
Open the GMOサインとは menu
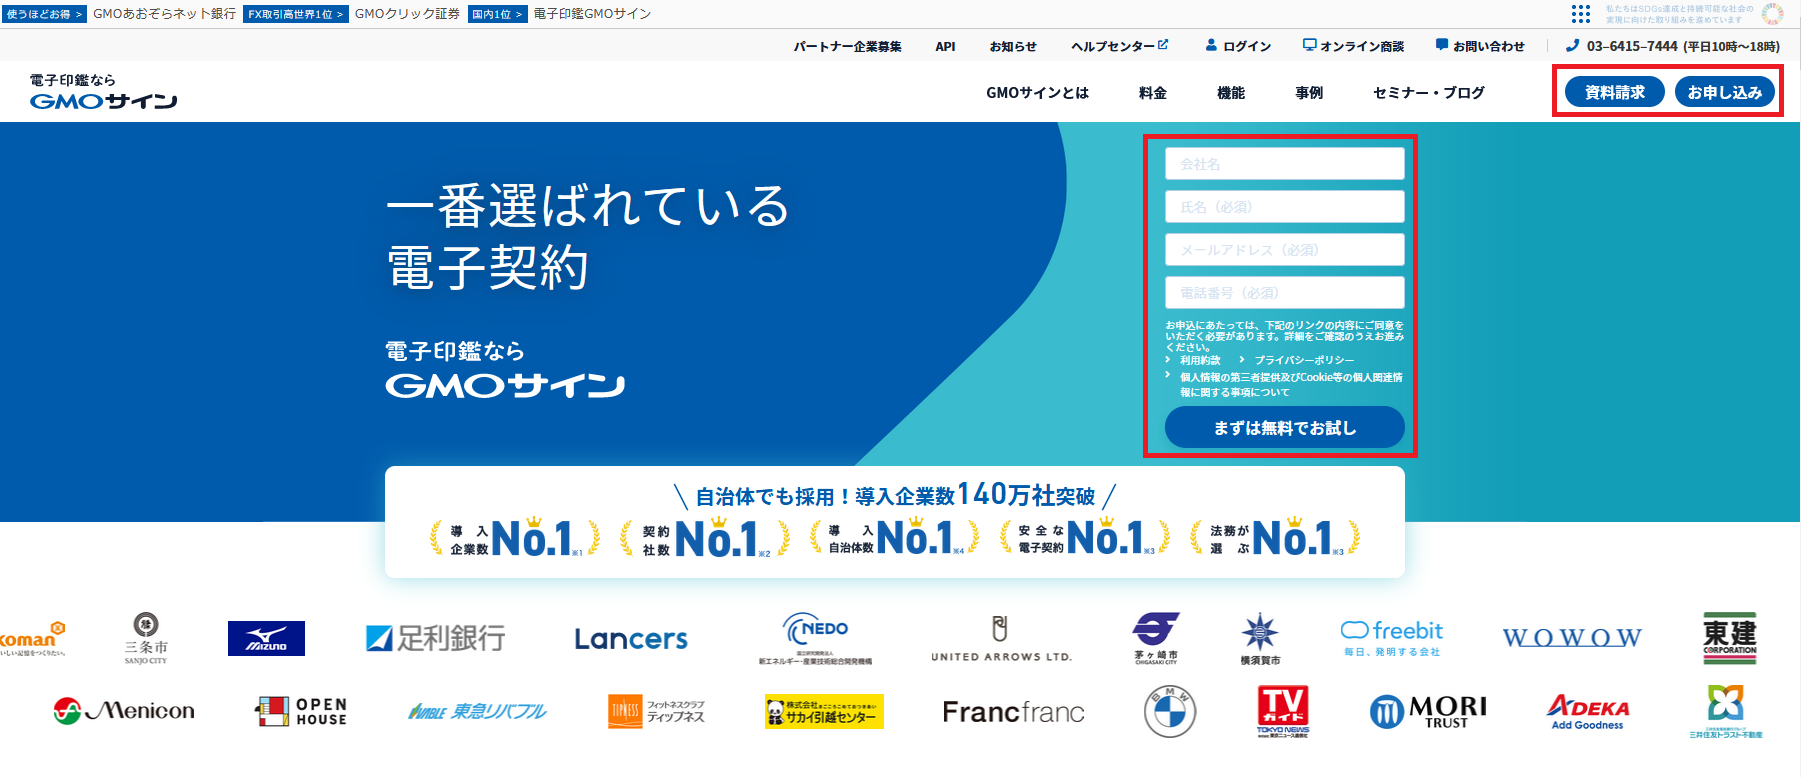click(x=1037, y=92)
